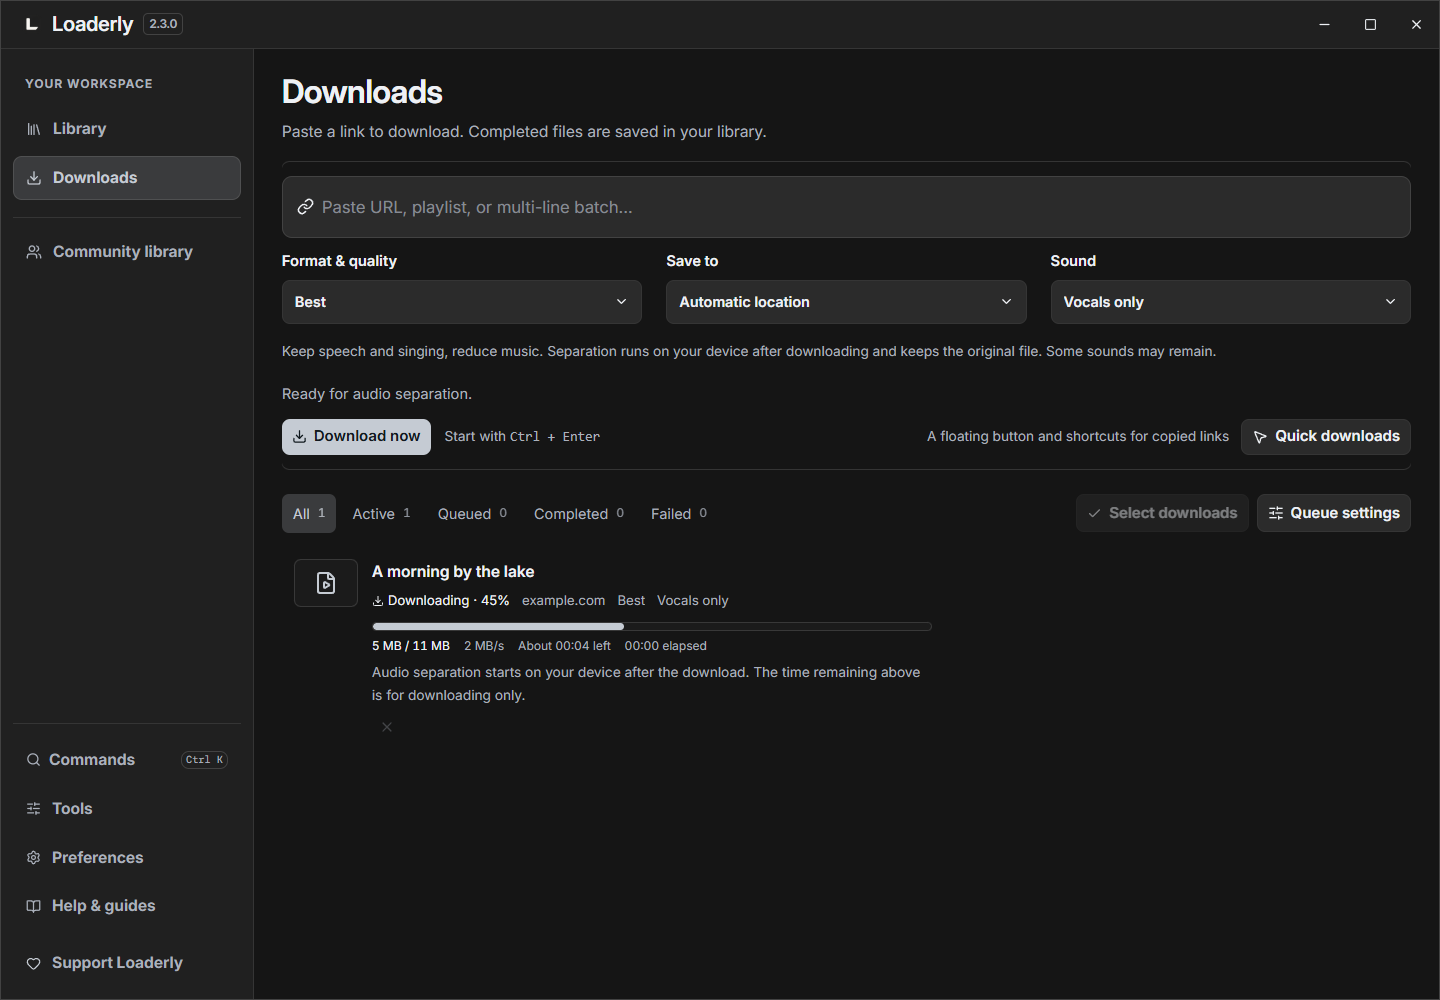Switch to the Failed tab
Screen dimensions: 1440x1000
[x=679, y=514]
